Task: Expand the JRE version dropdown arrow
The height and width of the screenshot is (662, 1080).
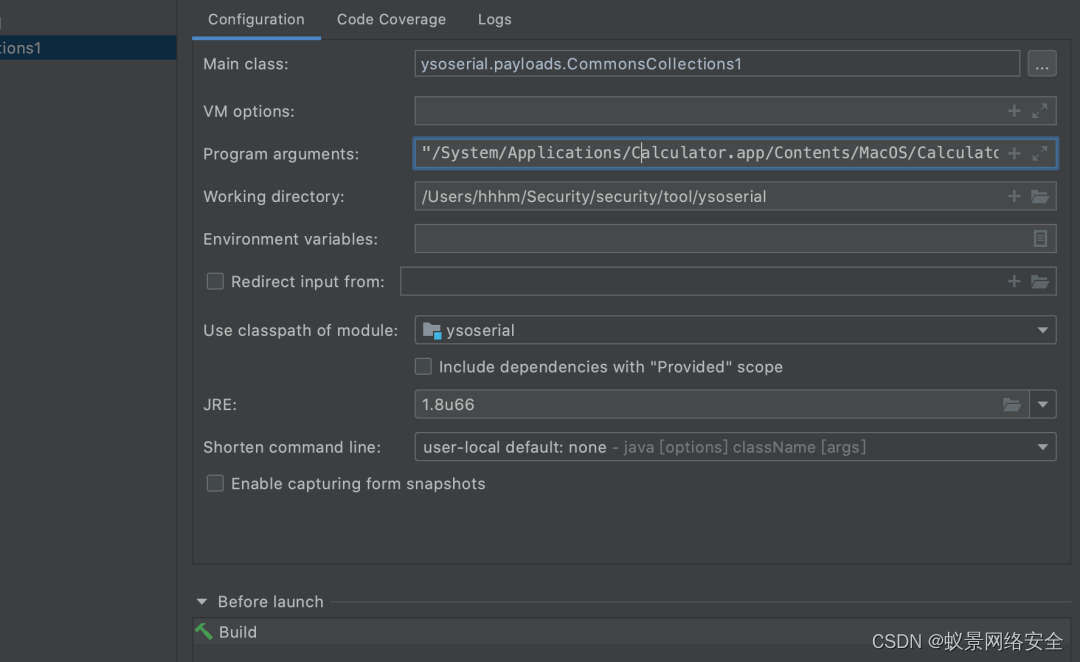Action: pyautogui.click(x=1043, y=405)
